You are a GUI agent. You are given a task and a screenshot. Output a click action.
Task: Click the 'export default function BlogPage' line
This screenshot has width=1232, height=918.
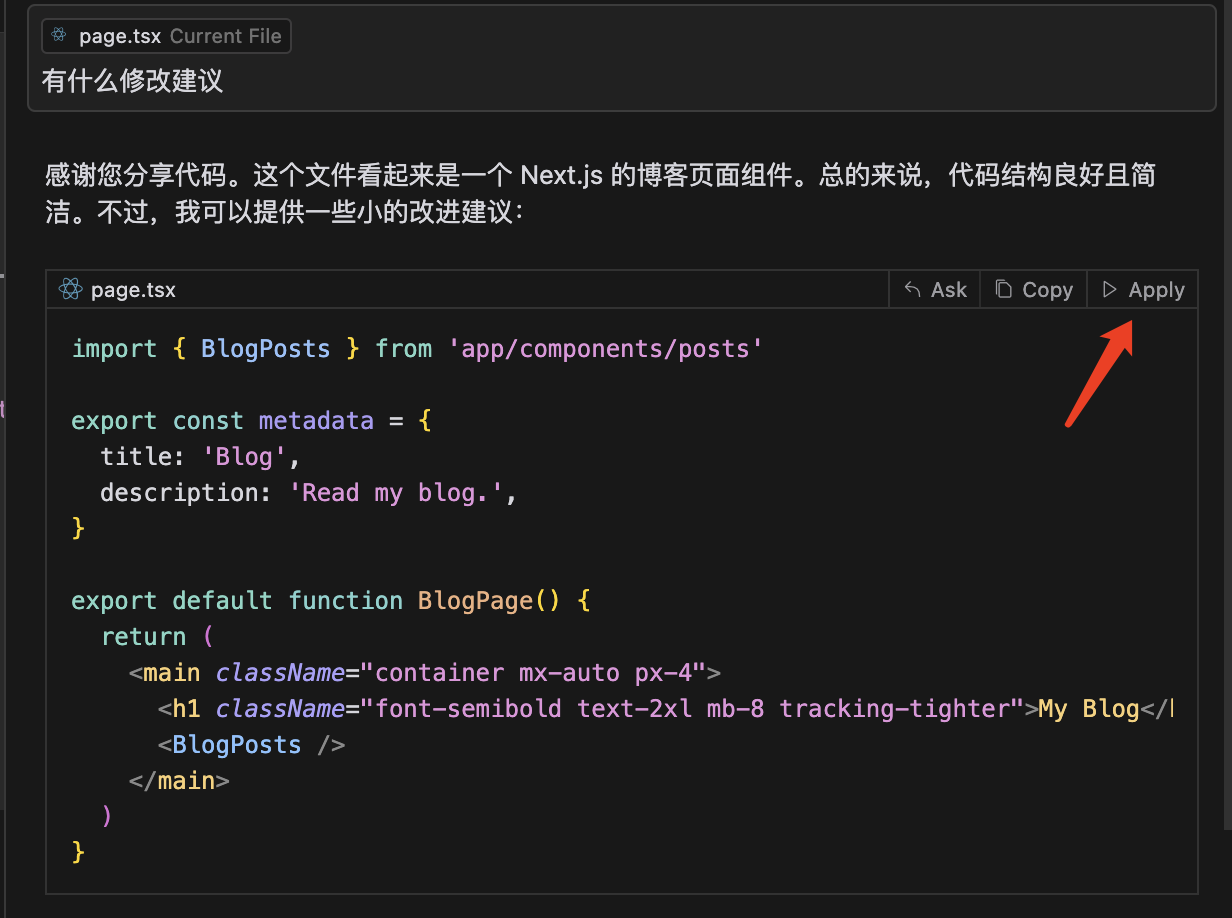click(x=331, y=601)
